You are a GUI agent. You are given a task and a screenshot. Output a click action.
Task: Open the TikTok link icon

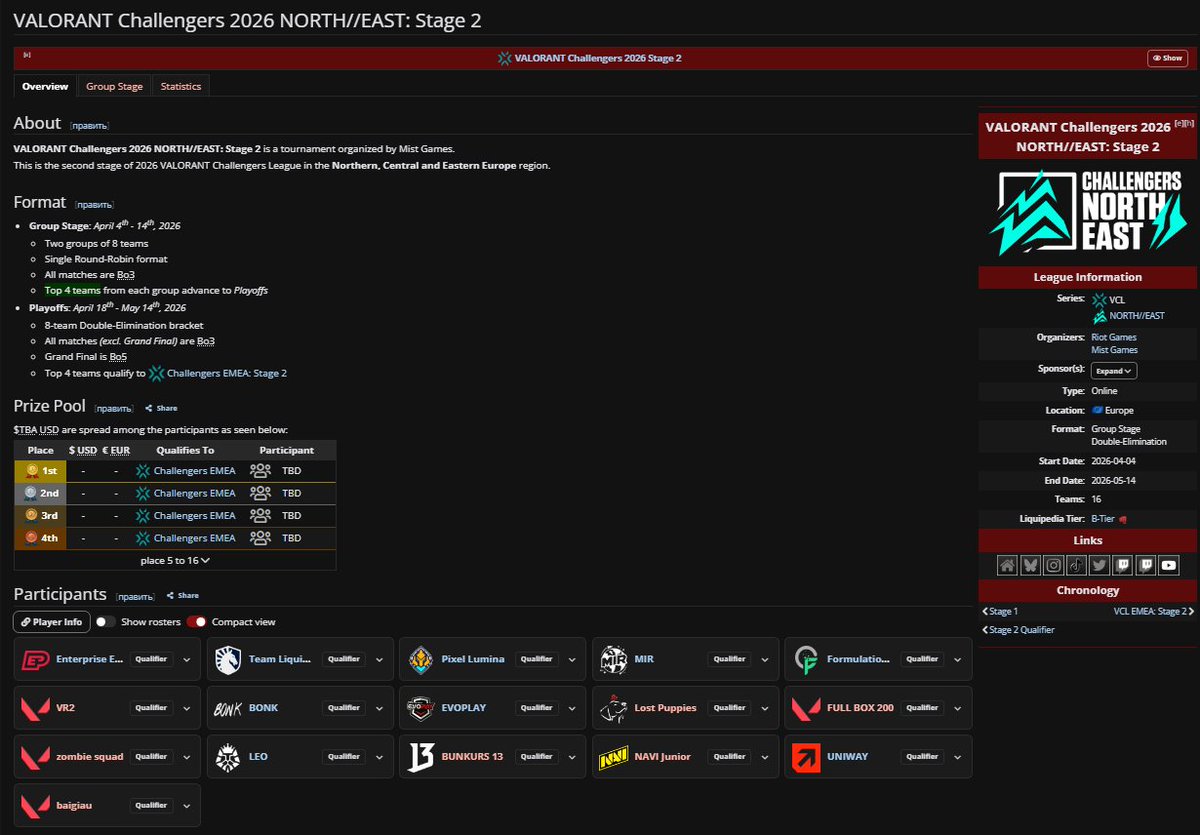1077,565
